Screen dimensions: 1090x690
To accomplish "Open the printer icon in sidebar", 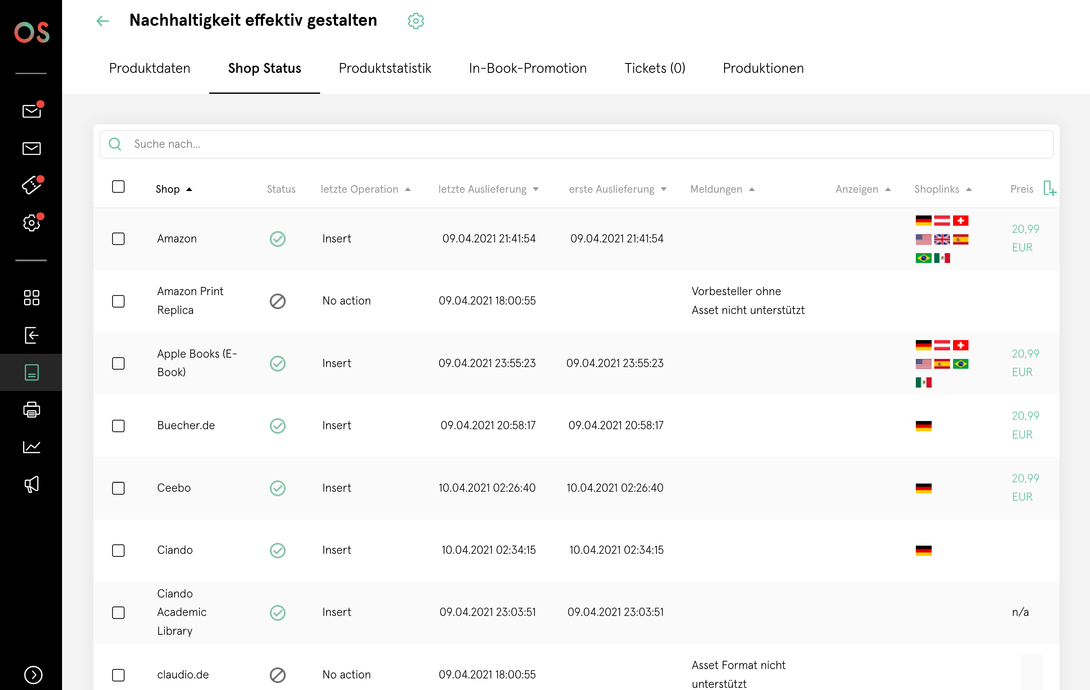I will tap(32, 410).
